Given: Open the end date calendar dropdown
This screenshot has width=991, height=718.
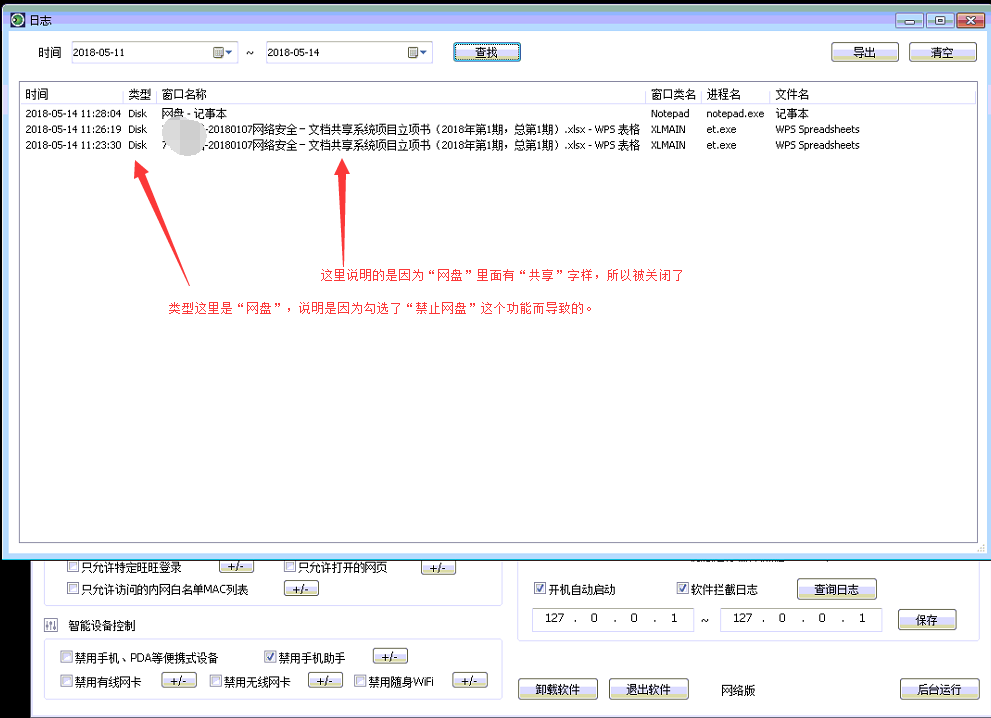Looking at the screenshot, I should point(417,53).
